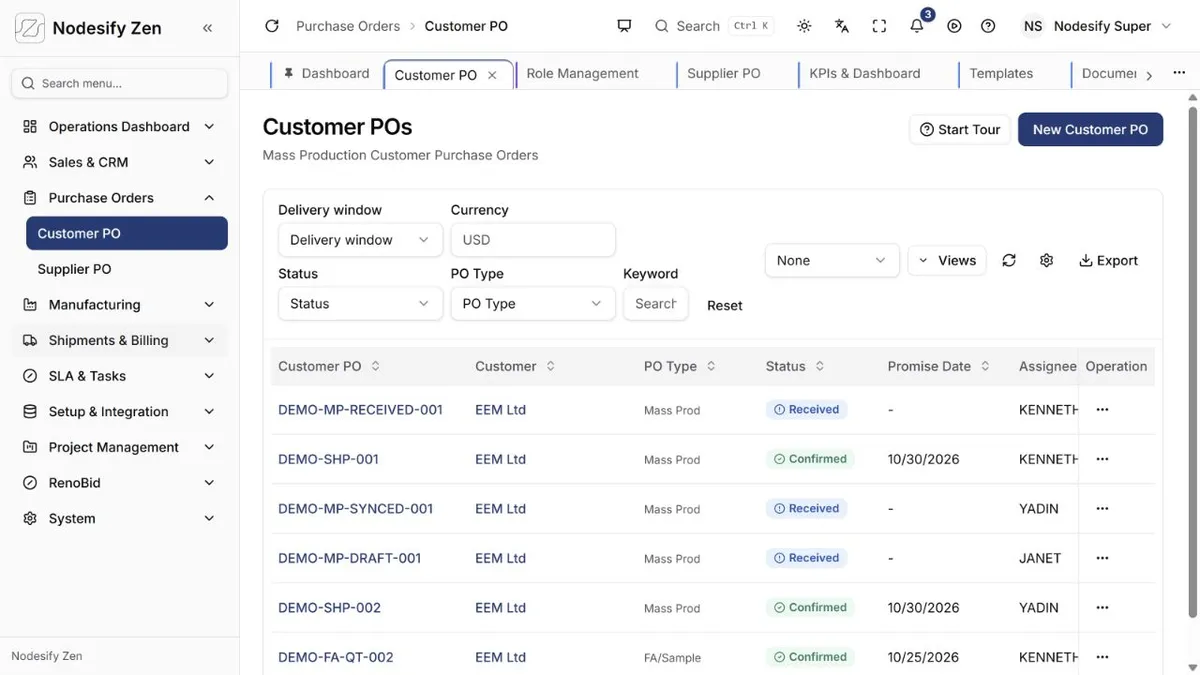Reload the table with the refresh icon
The image size is (1200, 675).
point(1009,260)
